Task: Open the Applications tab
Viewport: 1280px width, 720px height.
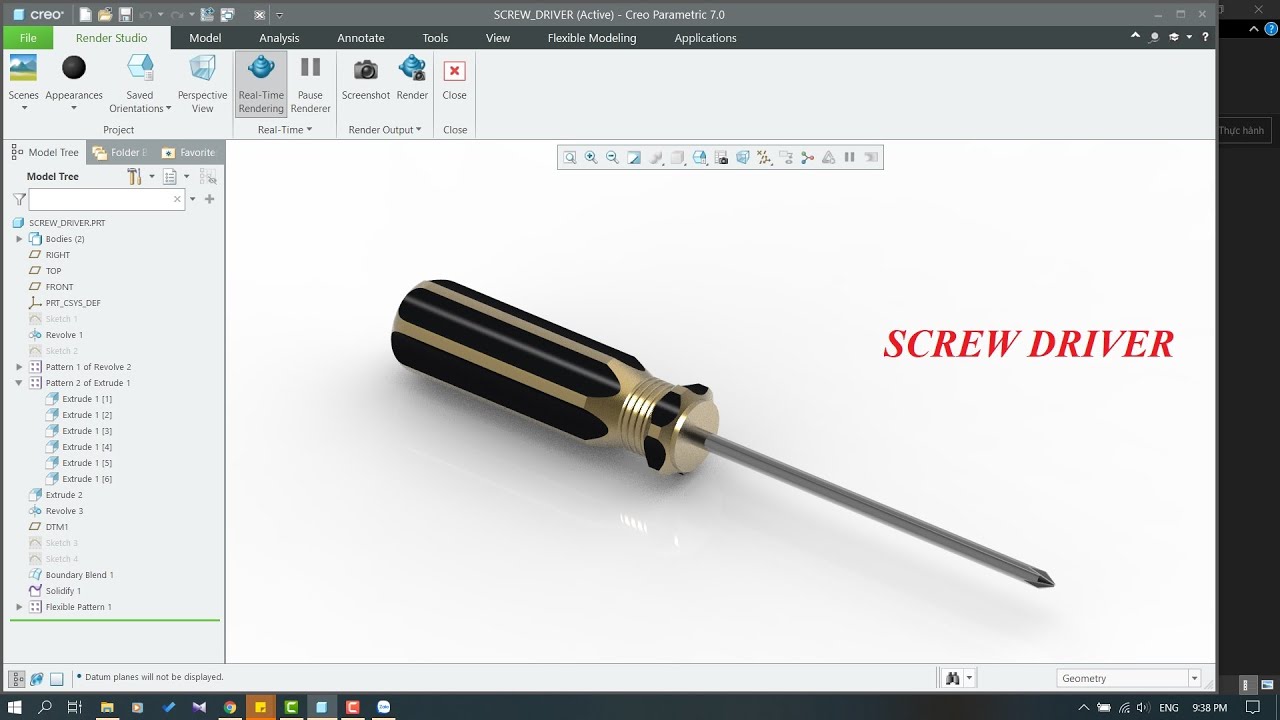Action: pos(705,38)
